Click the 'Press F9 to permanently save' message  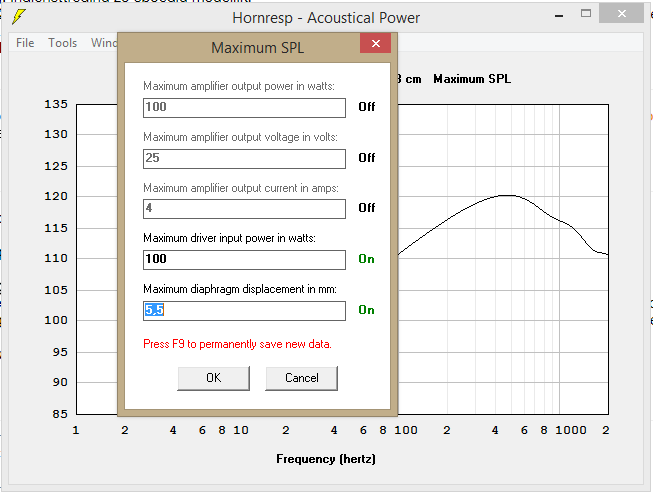237,344
